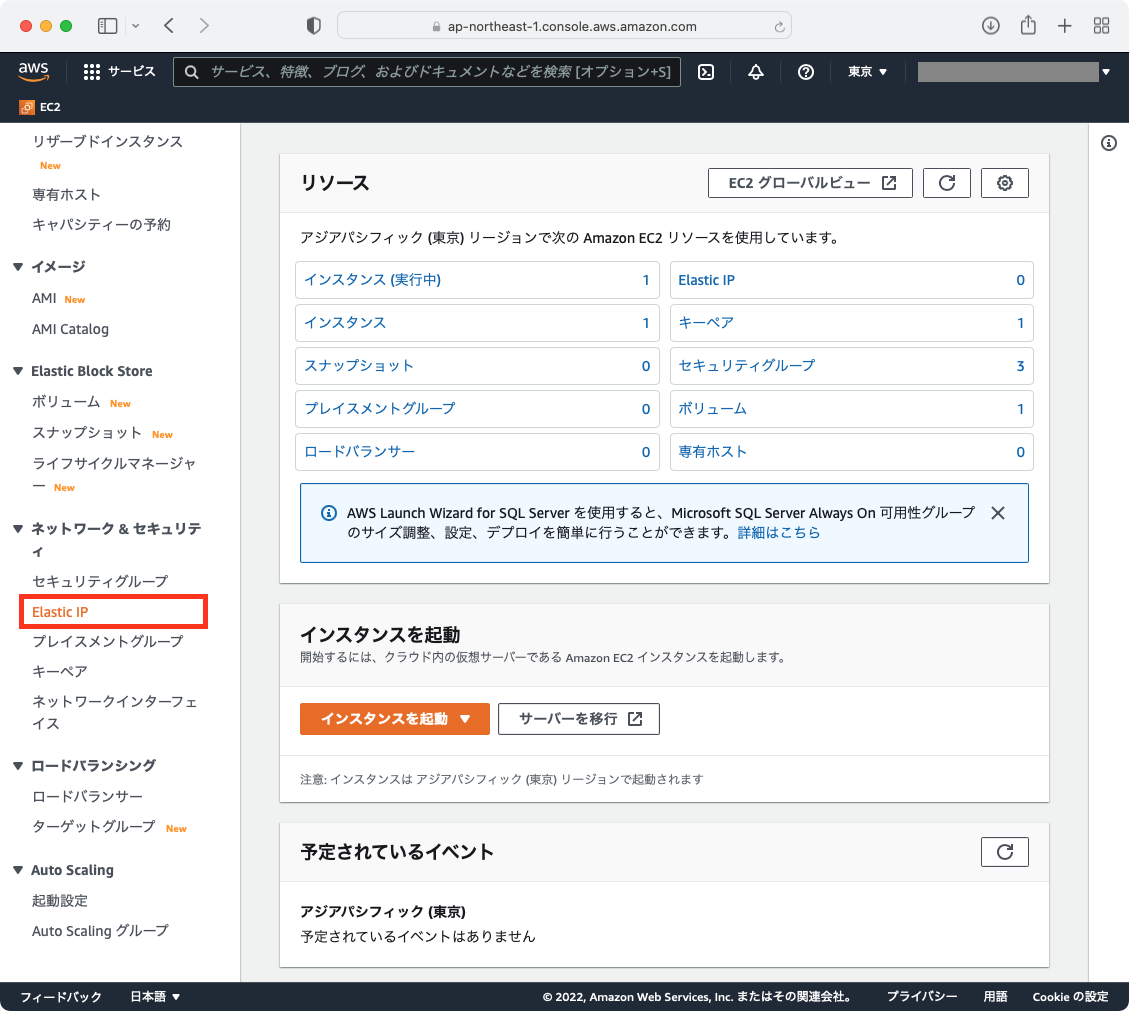This screenshot has width=1129, height=1011.
Task: Open the Safari share button
Action: [1028, 25]
